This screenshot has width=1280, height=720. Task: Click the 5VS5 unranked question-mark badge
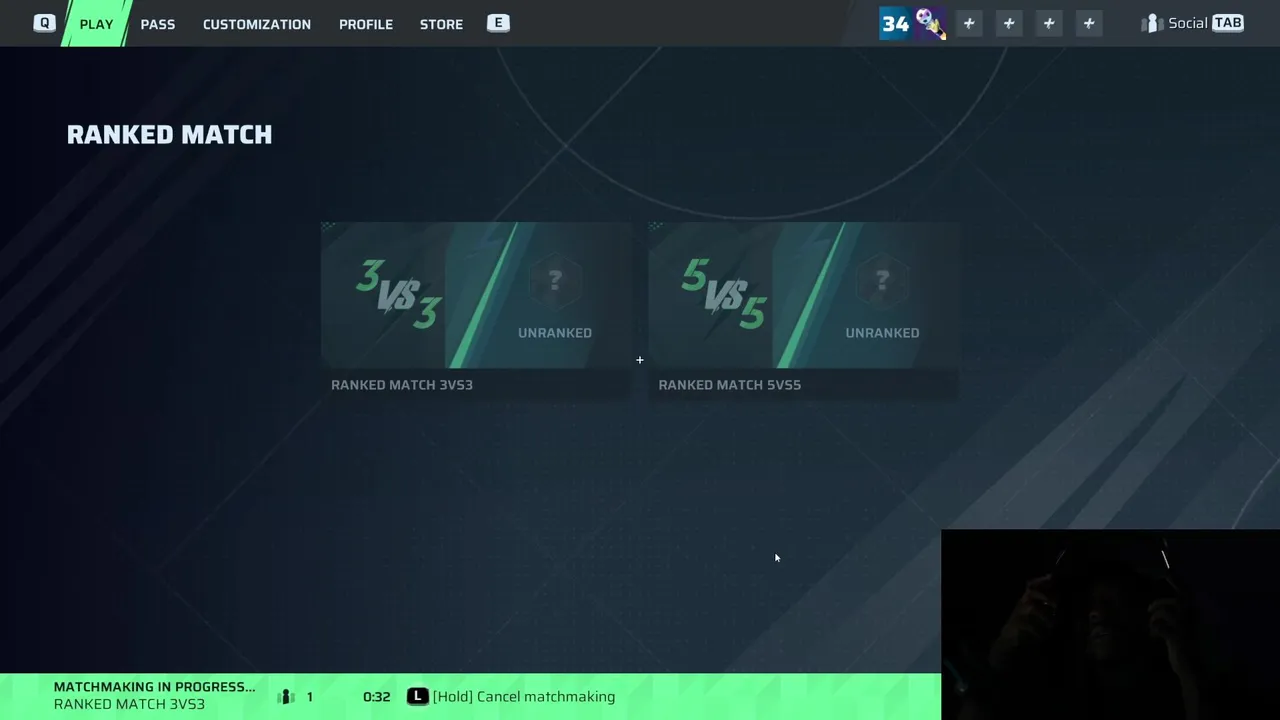pos(882,282)
